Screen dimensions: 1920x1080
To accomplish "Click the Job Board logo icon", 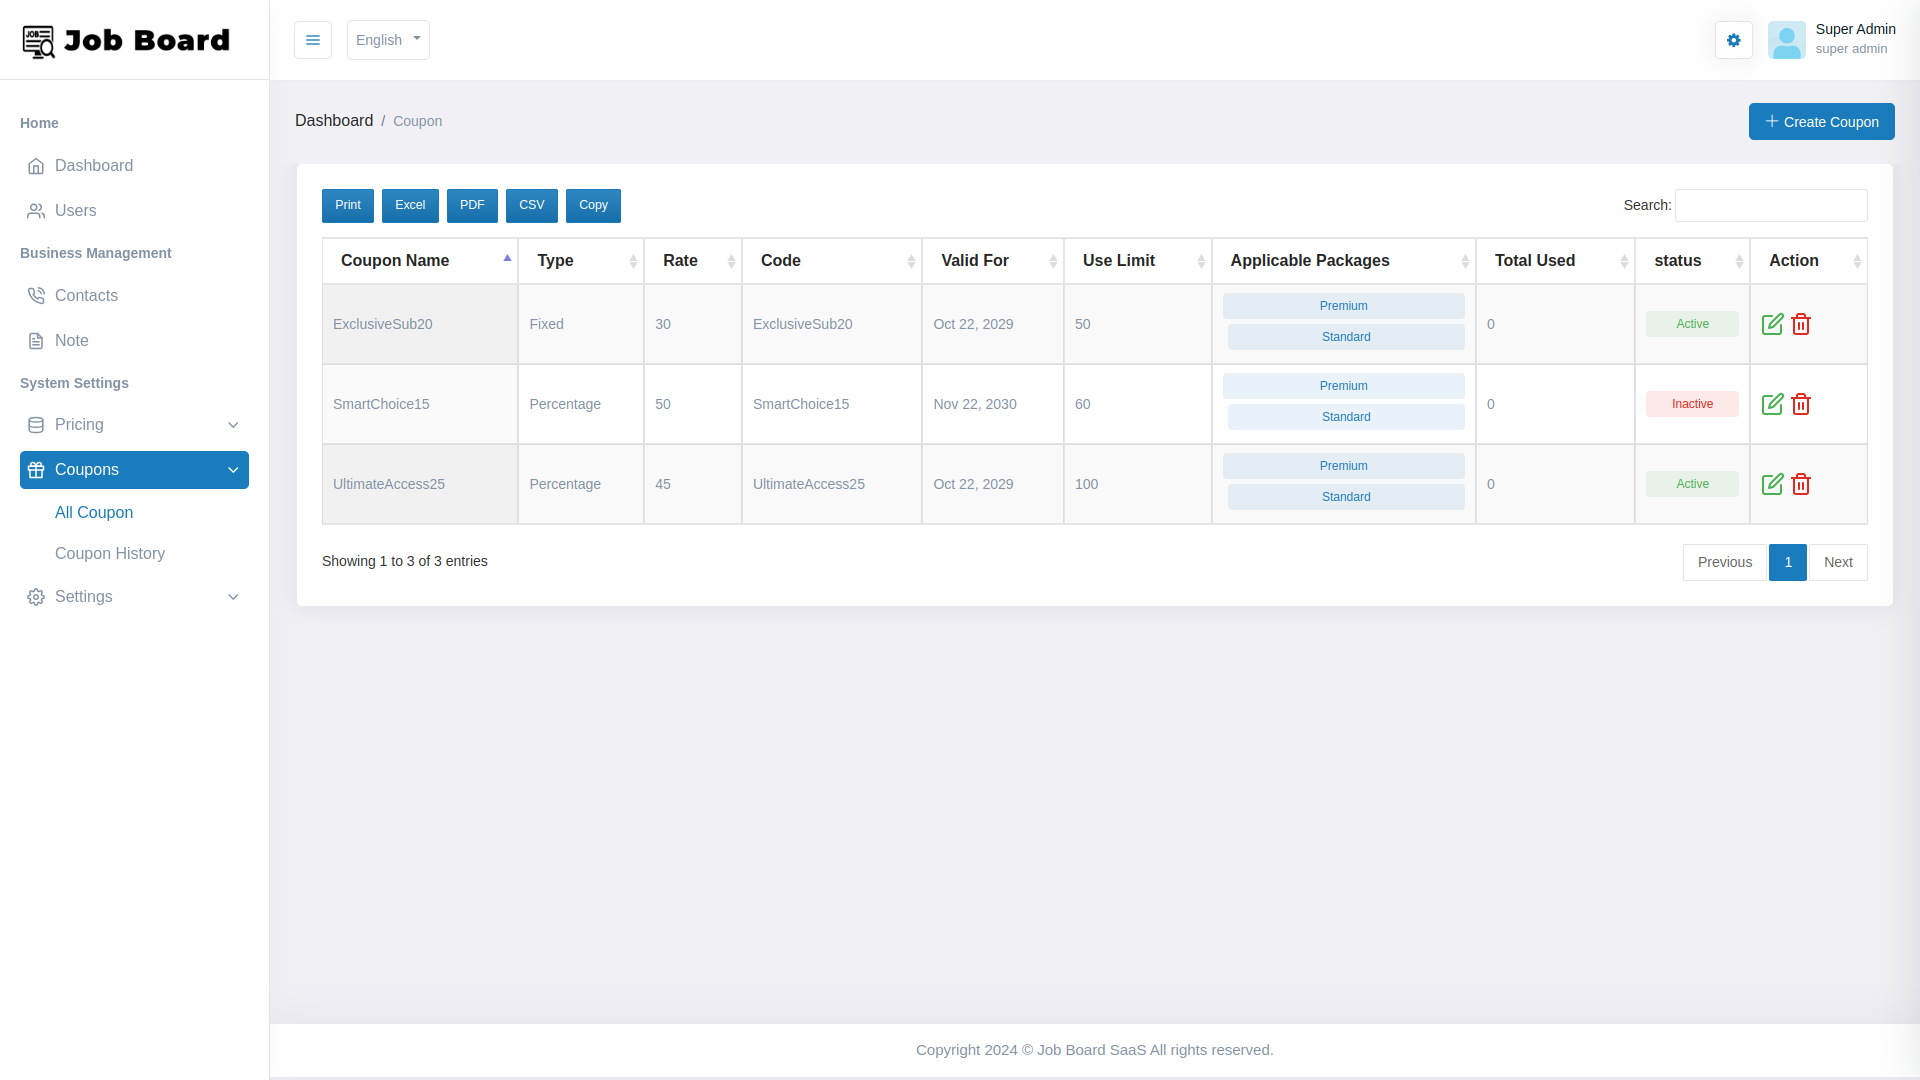I will (38, 40).
